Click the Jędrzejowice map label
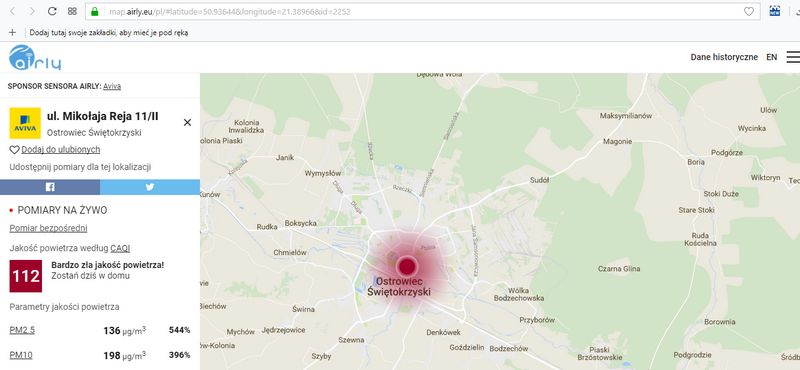This screenshot has height=370, width=800. (x=283, y=330)
